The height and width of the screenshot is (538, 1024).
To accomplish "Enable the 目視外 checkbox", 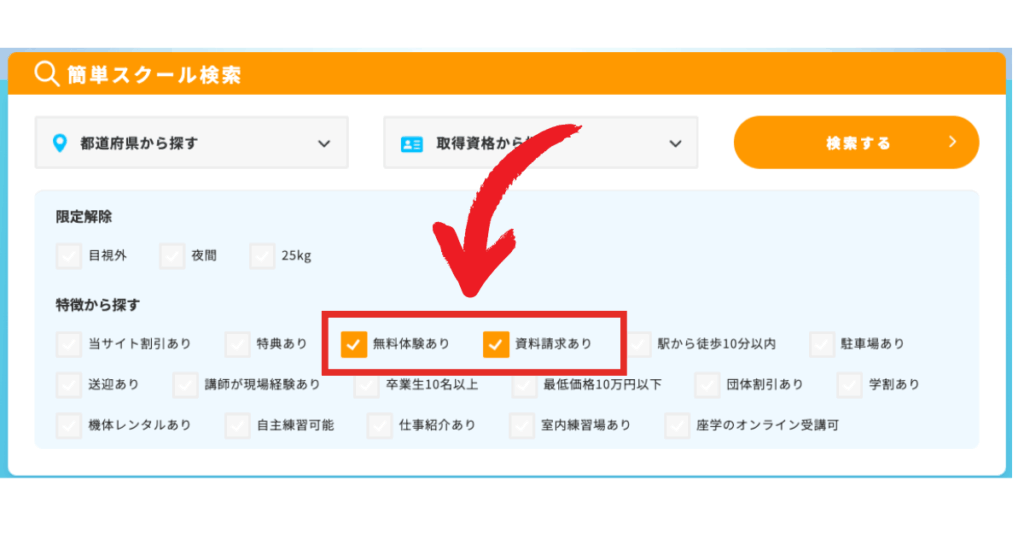I will pyautogui.click(x=69, y=256).
